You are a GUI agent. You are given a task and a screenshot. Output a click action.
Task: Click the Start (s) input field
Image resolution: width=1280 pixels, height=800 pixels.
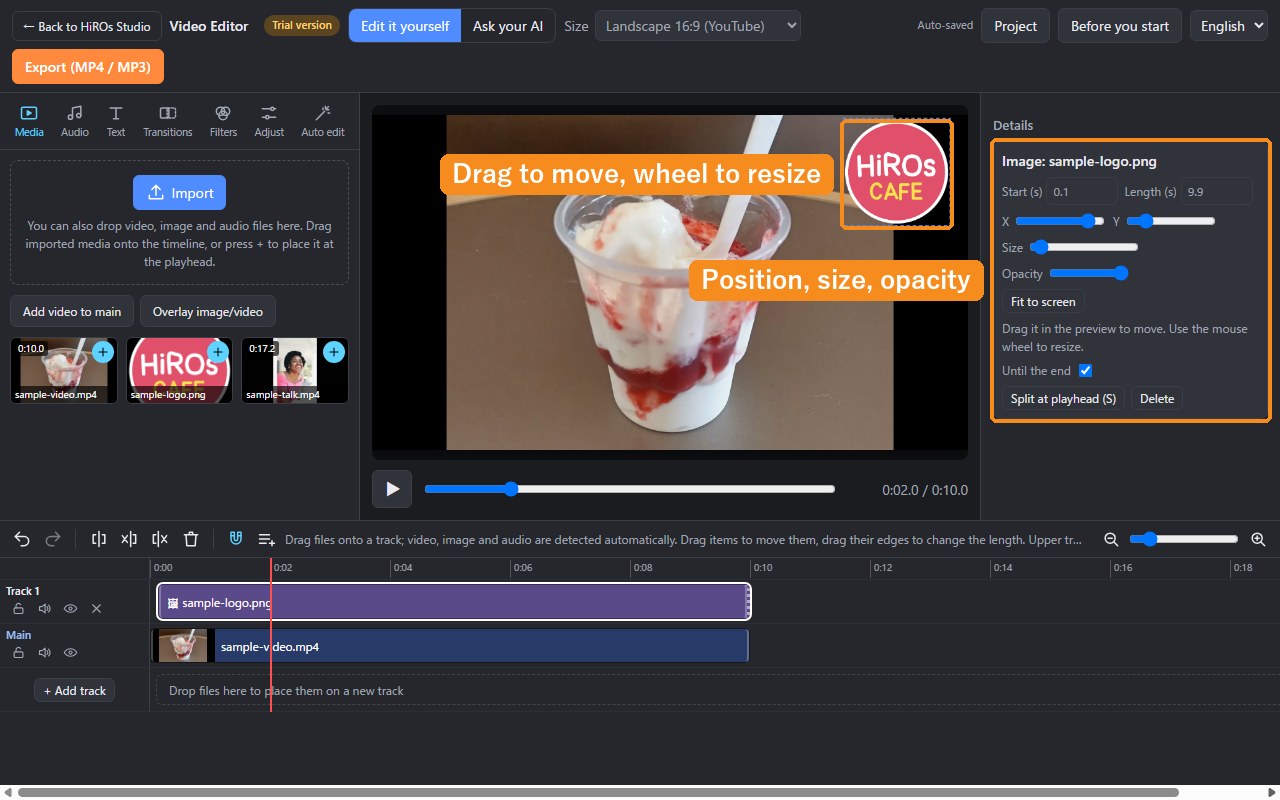point(1081,192)
